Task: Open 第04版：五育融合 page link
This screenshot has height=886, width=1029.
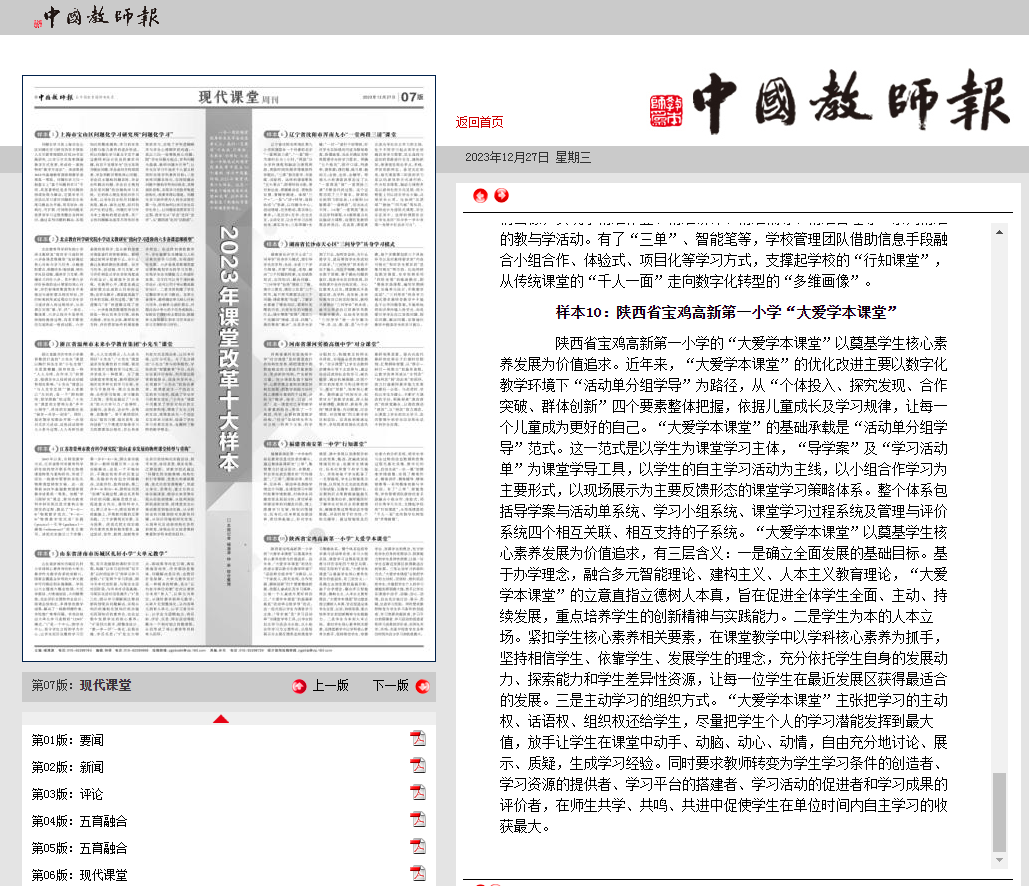Action: 79,821
